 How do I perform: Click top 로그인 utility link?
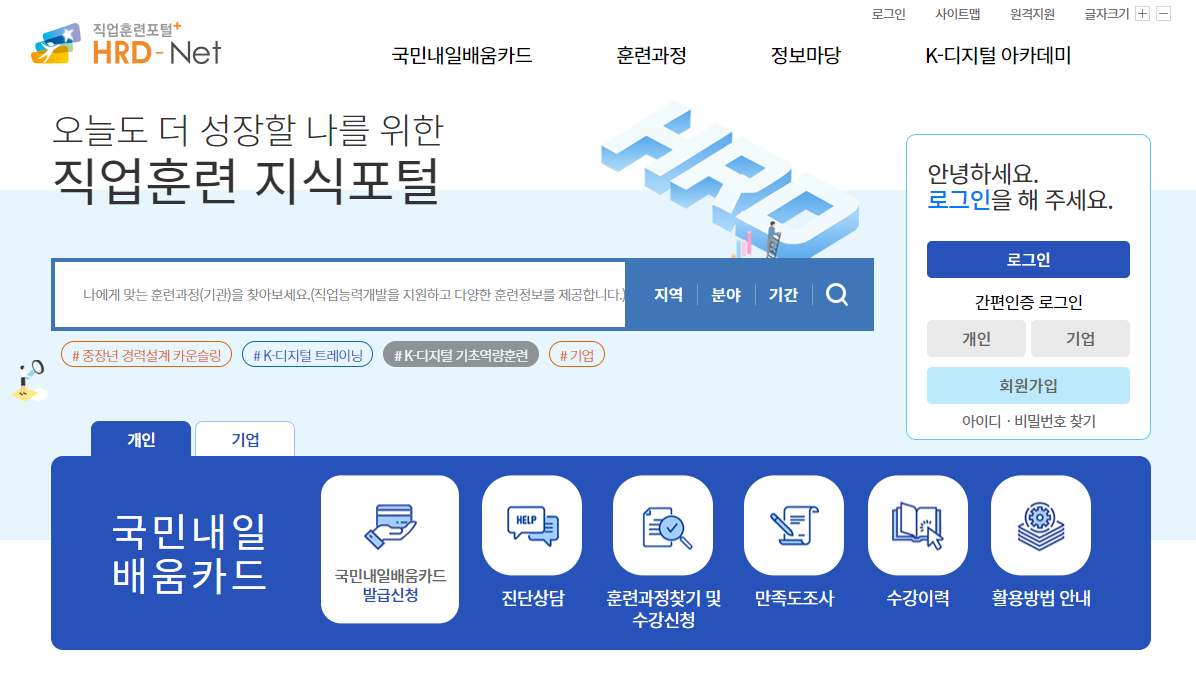click(889, 14)
